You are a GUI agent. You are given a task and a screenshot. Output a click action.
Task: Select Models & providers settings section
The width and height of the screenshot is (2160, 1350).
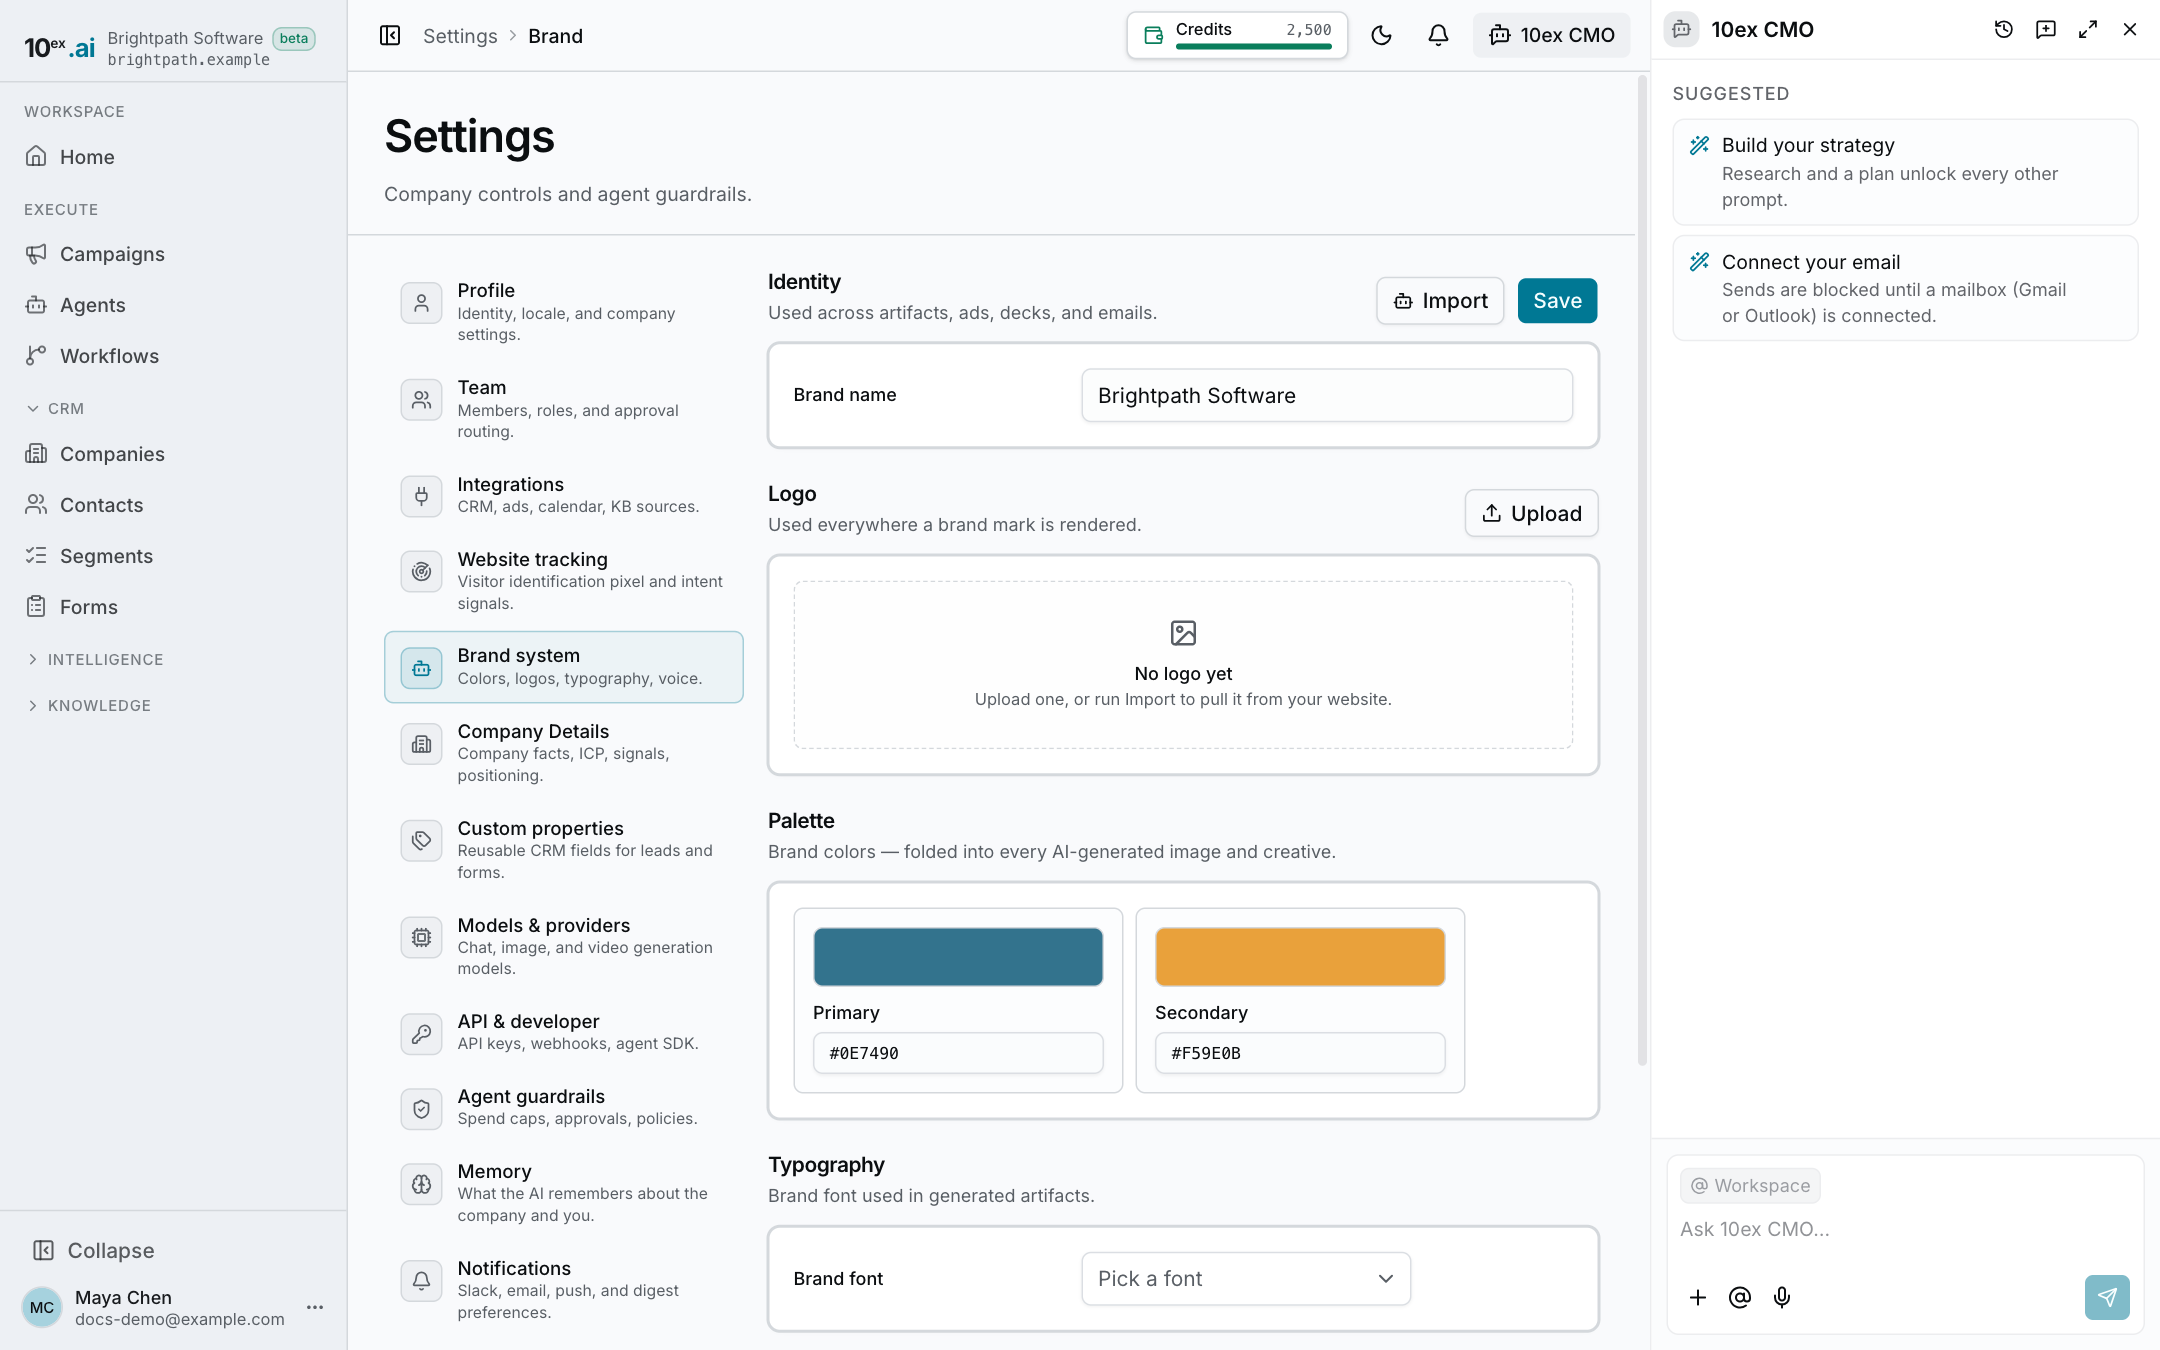tap(564, 946)
